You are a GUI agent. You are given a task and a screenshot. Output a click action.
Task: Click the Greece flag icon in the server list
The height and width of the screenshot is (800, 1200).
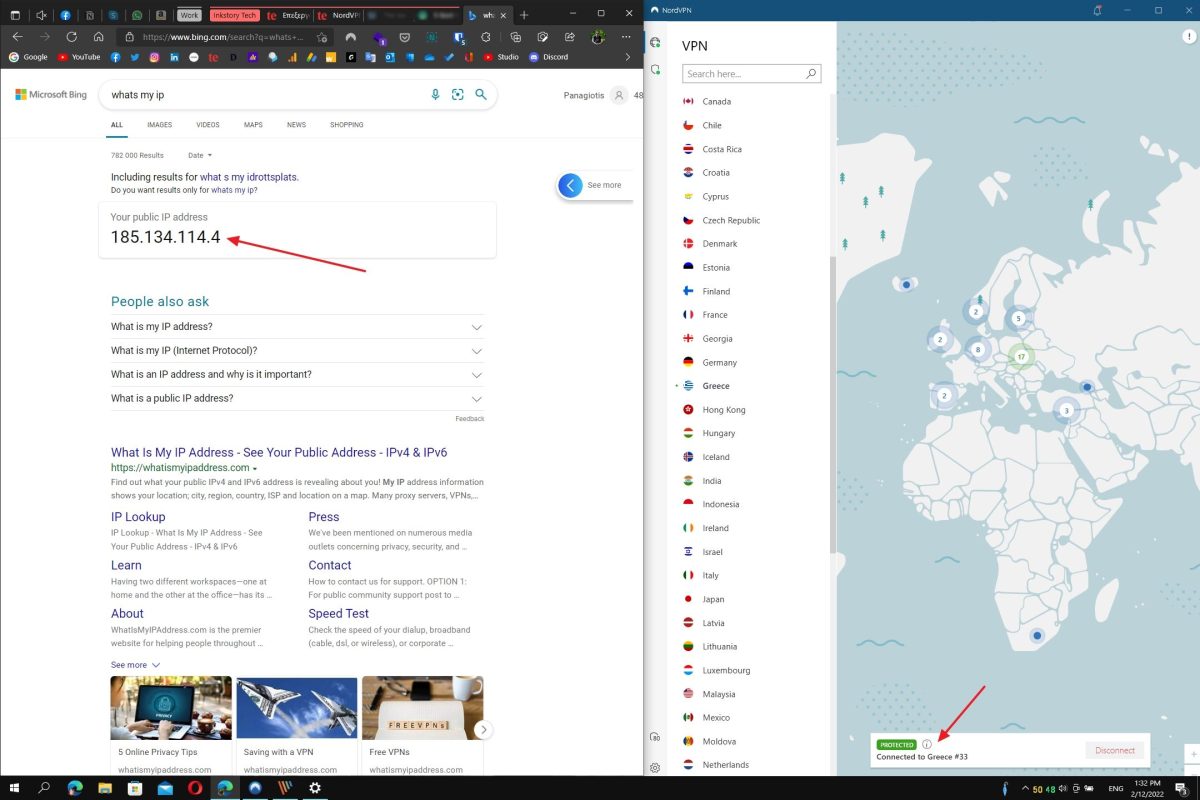687,386
